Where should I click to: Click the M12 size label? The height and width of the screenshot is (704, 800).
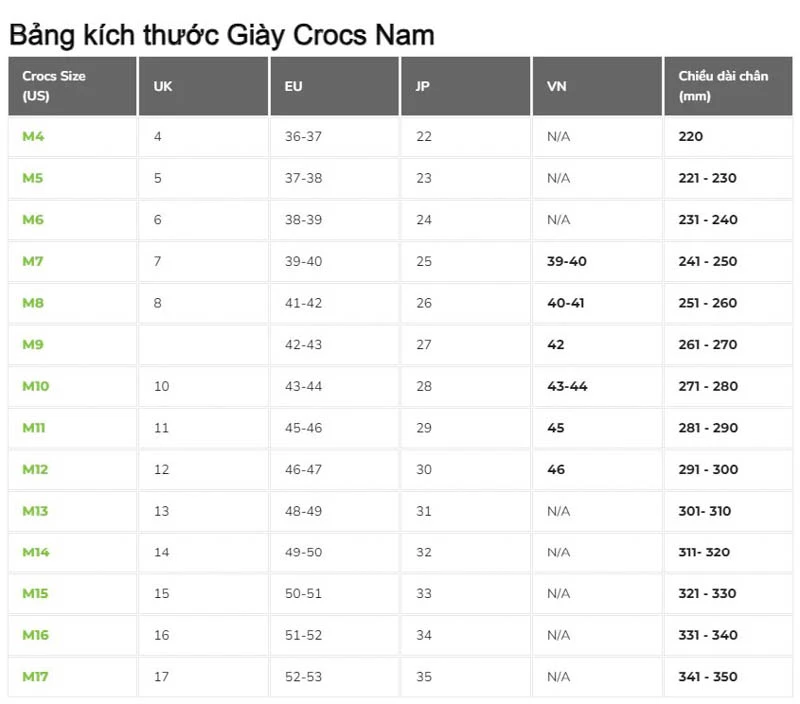(35, 469)
